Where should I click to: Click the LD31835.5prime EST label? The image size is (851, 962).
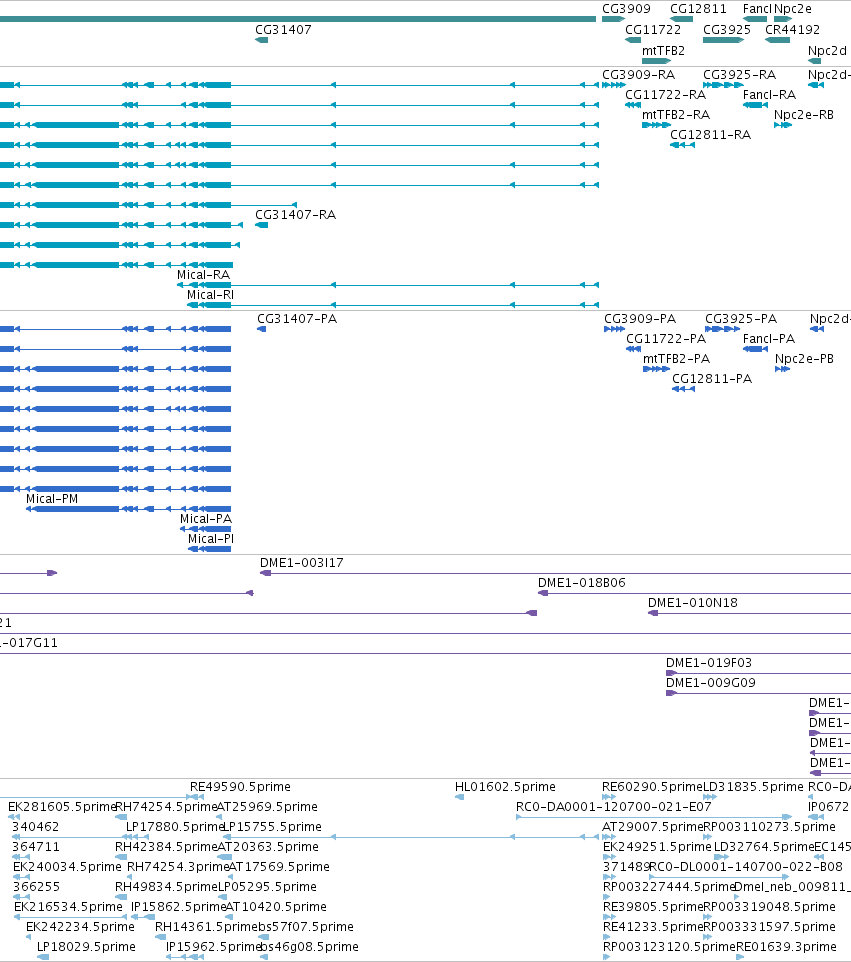[x=753, y=787]
